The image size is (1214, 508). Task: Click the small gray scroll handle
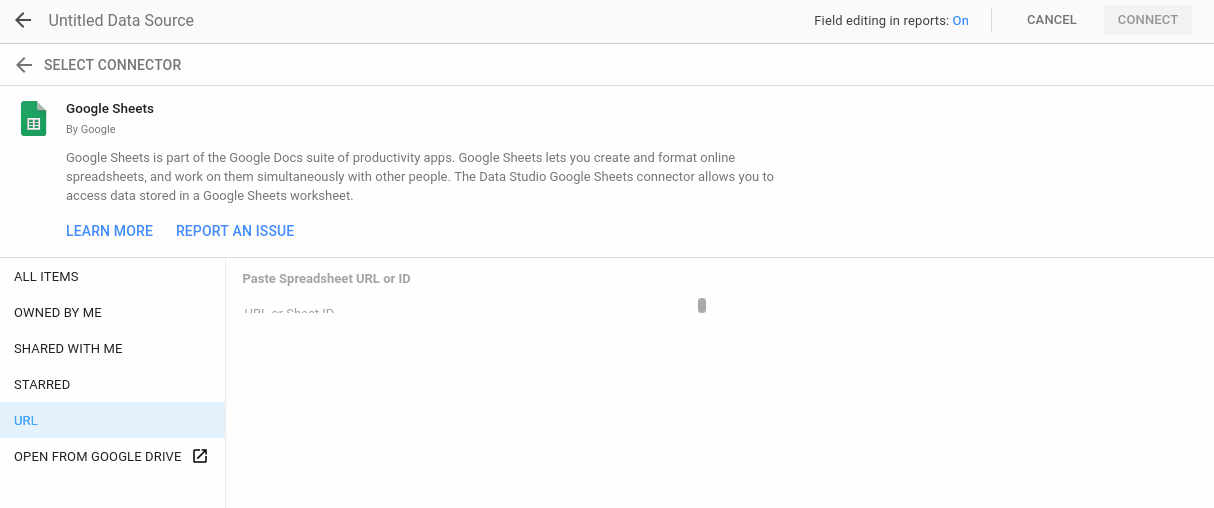702,305
